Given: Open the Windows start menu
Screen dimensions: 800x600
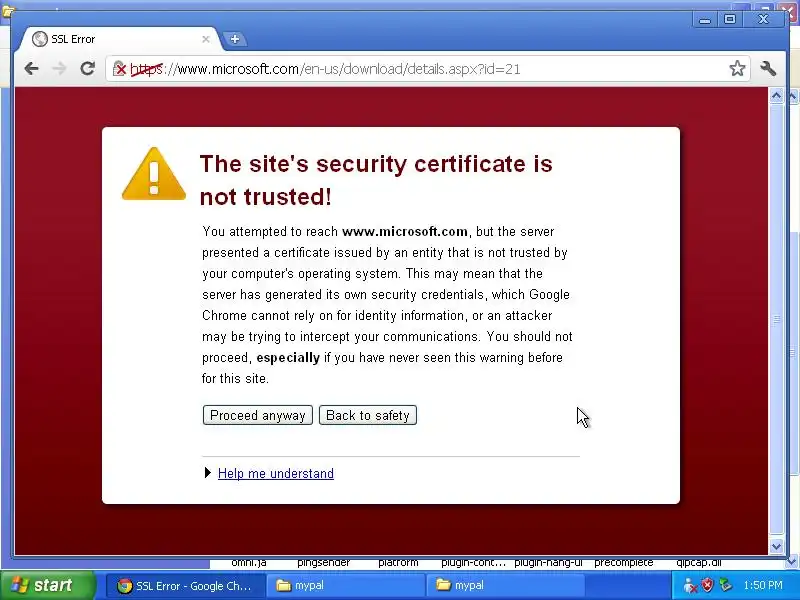Looking at the screenshot, I should click(47, 585).
